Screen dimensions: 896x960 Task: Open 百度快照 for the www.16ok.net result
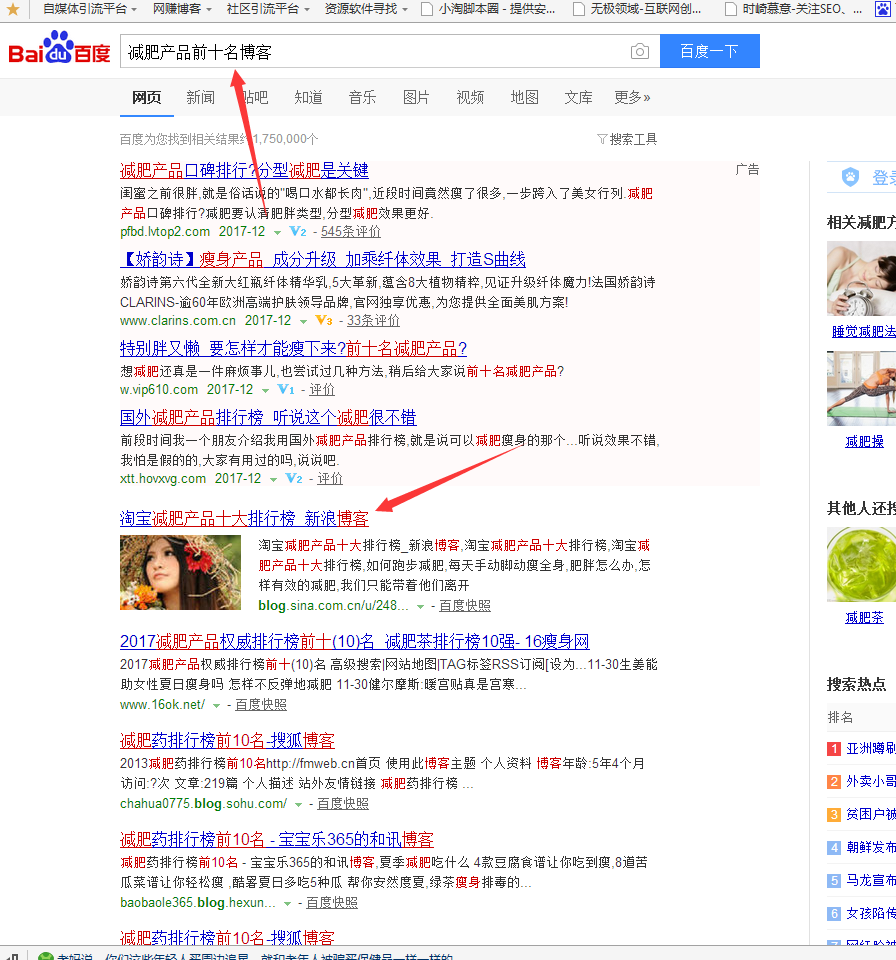(261, 705)
